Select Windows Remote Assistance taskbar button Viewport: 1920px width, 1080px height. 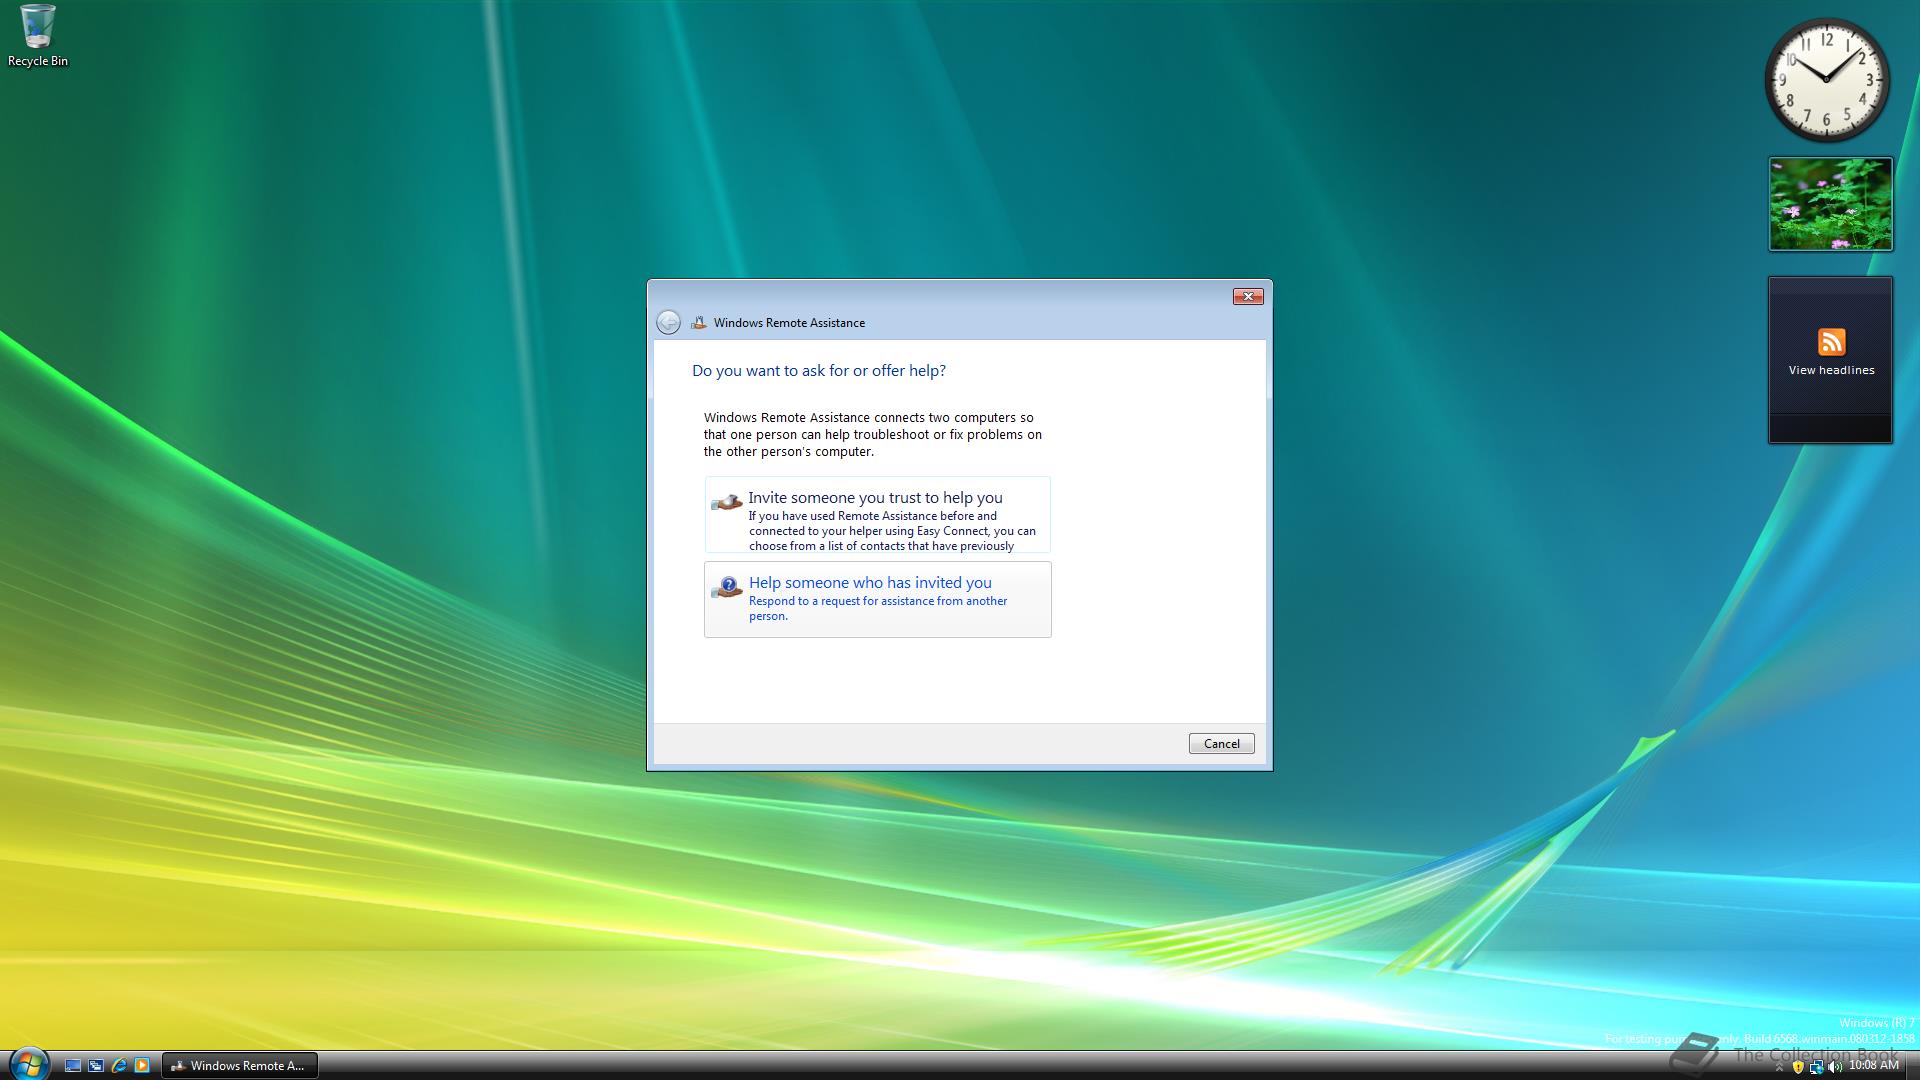pos(240,1066)
